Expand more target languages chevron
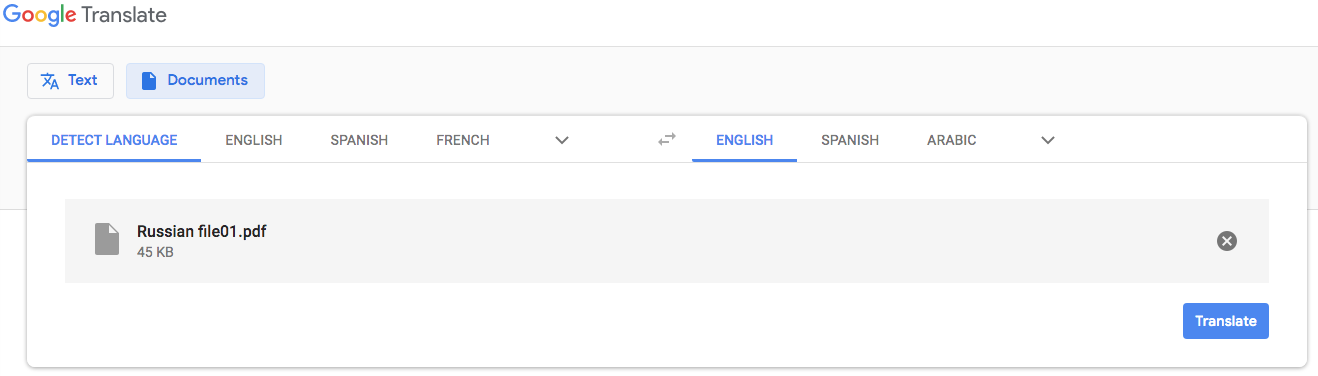The width and height of the screenshot is (1318, 376). 1048,140
